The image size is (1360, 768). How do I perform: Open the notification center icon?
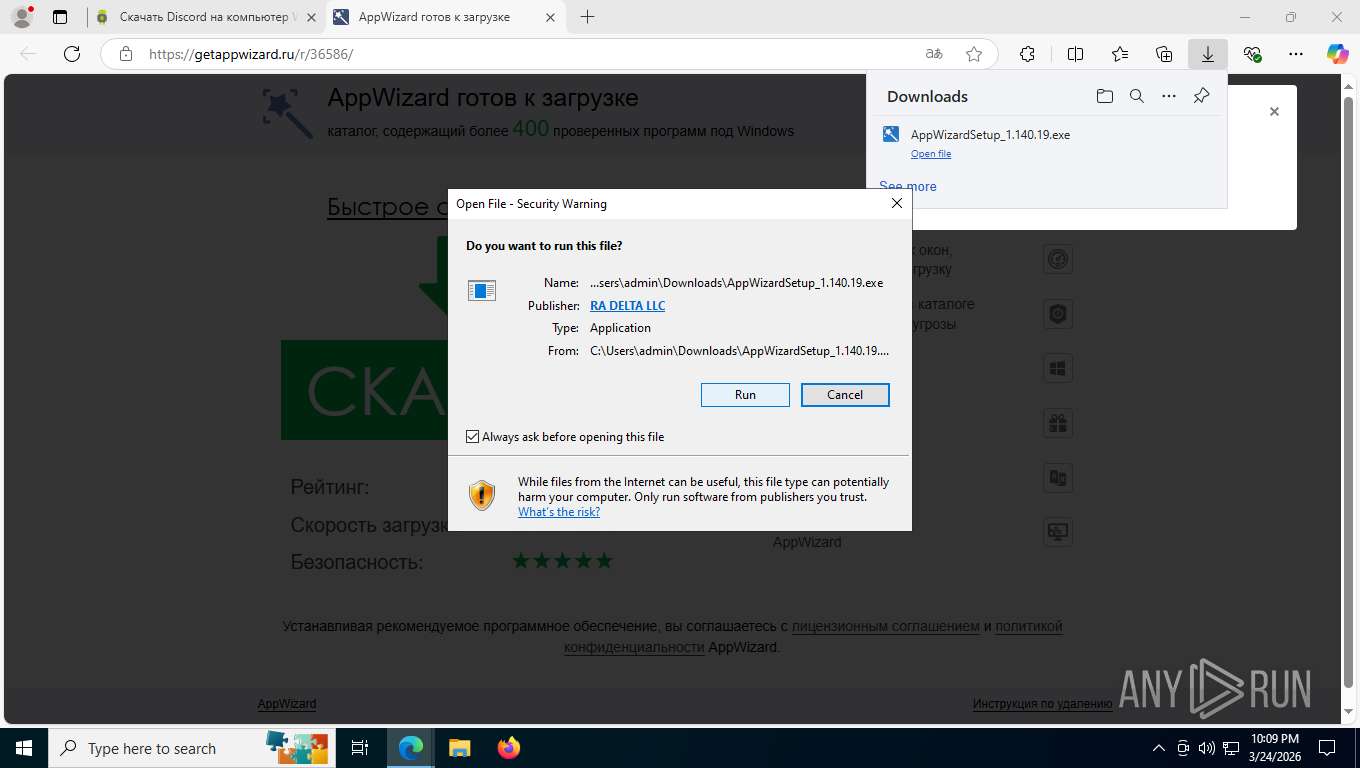click(1327, 748)
